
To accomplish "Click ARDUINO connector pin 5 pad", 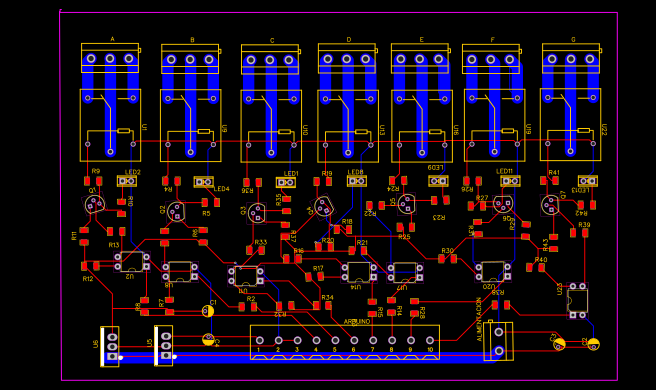I will point(335,340).
